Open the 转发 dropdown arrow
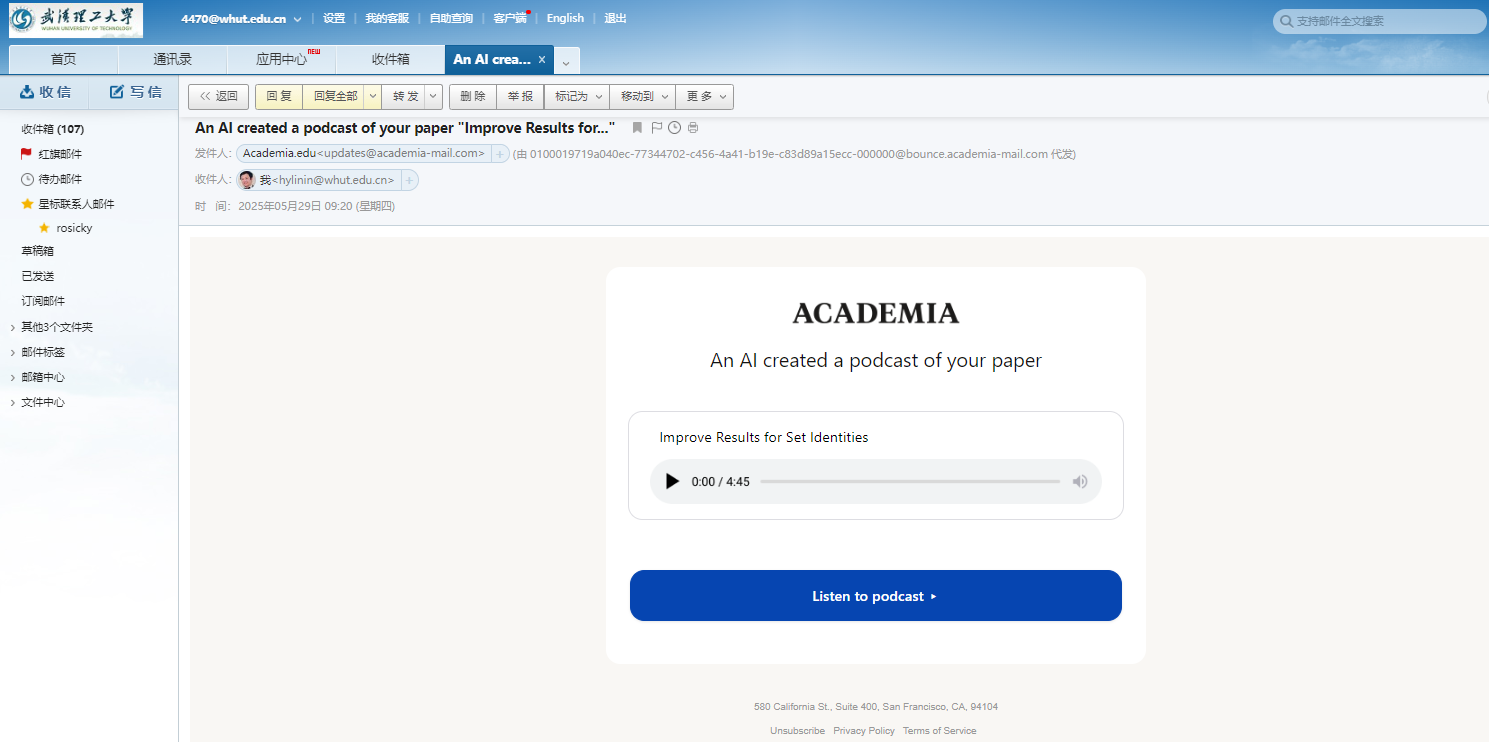Viewport: 1489px width, 742px height. 433,96
